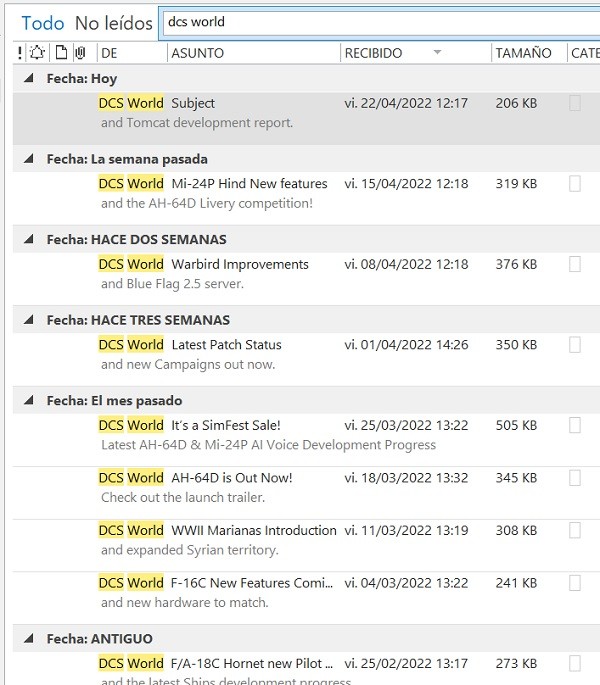This screenshot has height=685, width=600.
Task: Sort by ASUNTO column header
Action: pos(198,53)
